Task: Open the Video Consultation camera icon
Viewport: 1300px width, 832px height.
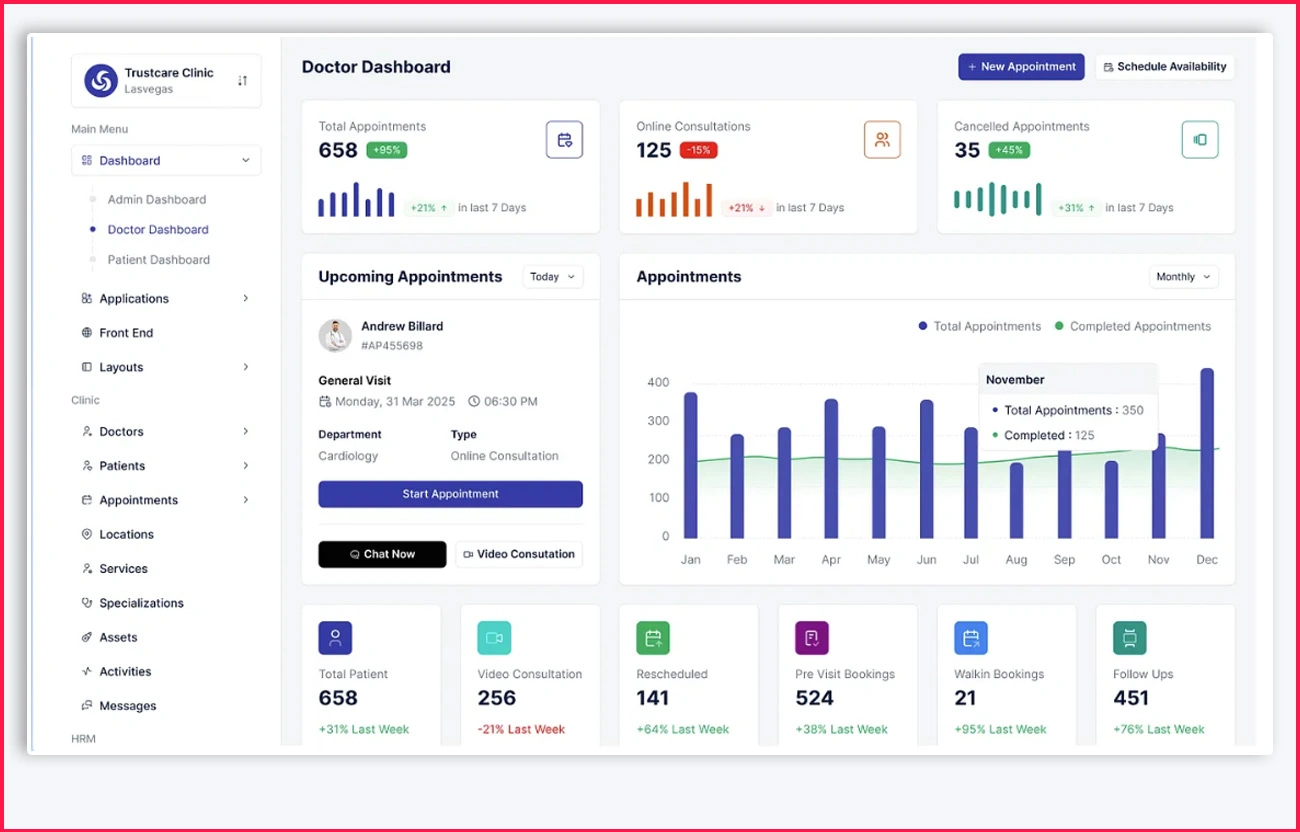Action: (x=494, y=637)
